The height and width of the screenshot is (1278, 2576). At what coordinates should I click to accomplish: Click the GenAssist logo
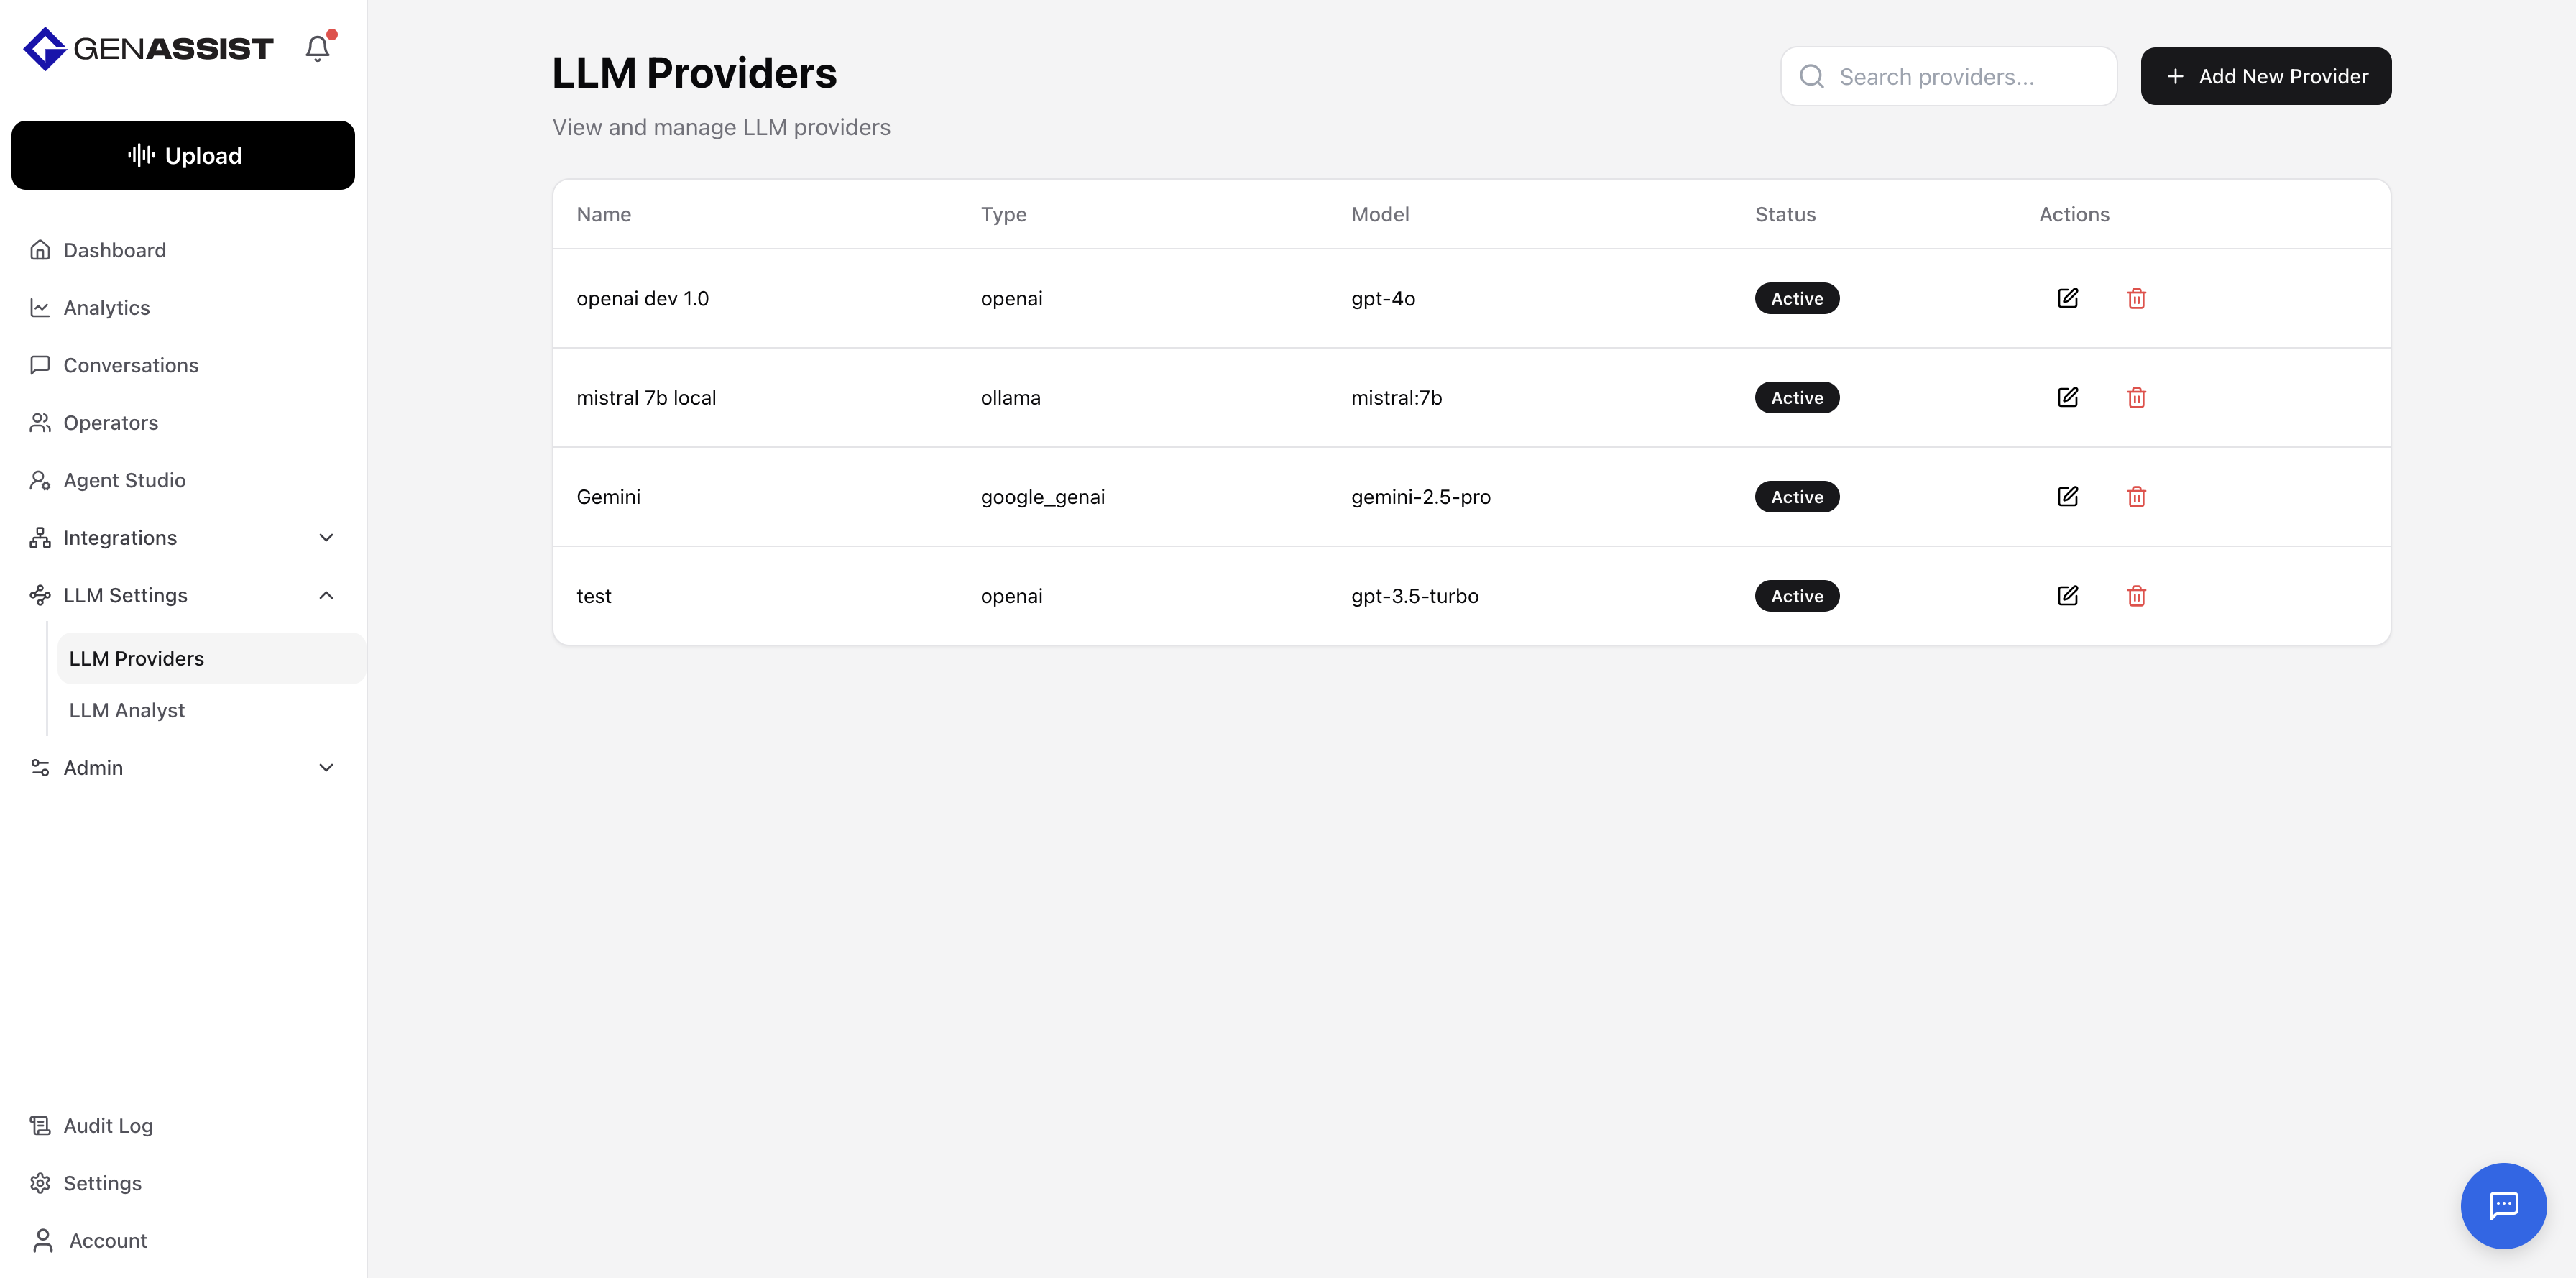(x=148, y=48)
